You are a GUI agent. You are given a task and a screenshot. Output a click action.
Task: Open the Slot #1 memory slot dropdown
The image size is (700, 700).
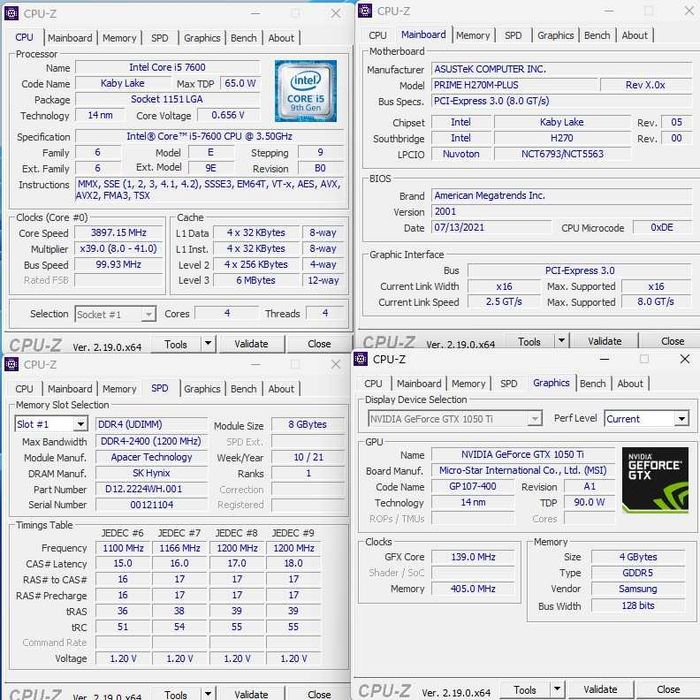(x=80, y=424)
